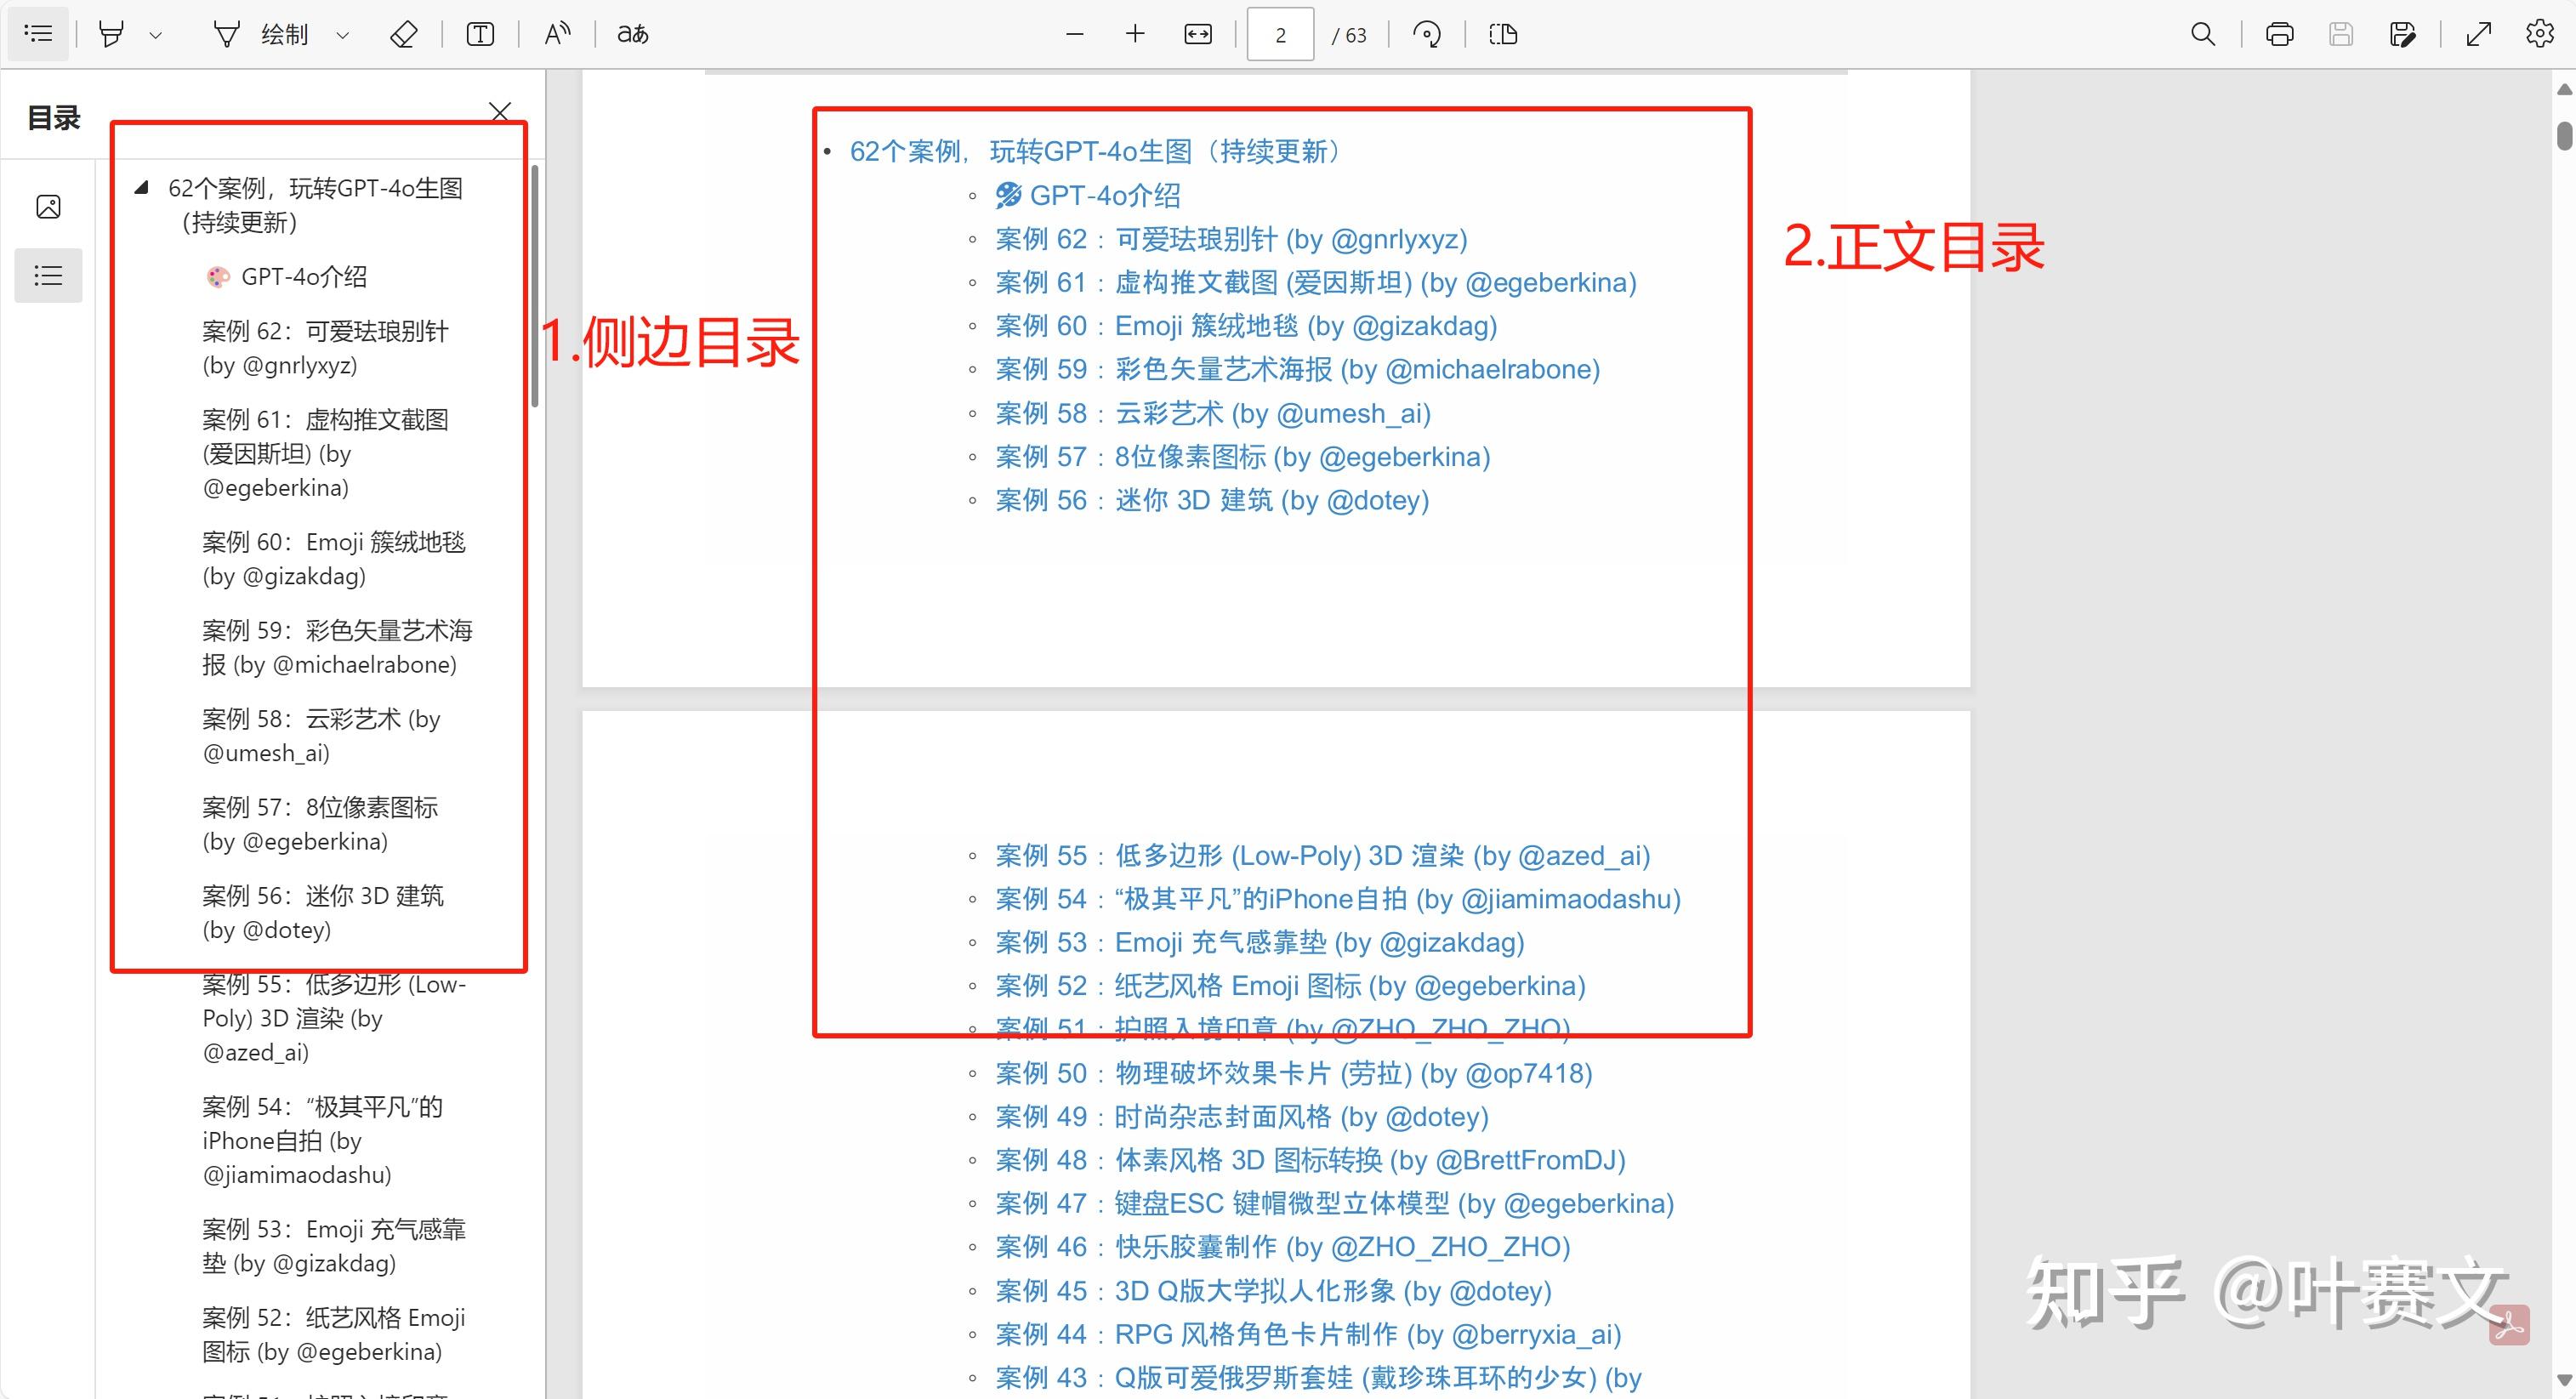The width and height of the screenshot is (2576, 1399).
Task: Switch to the page thumbnails tab
Action: point(48,207)
